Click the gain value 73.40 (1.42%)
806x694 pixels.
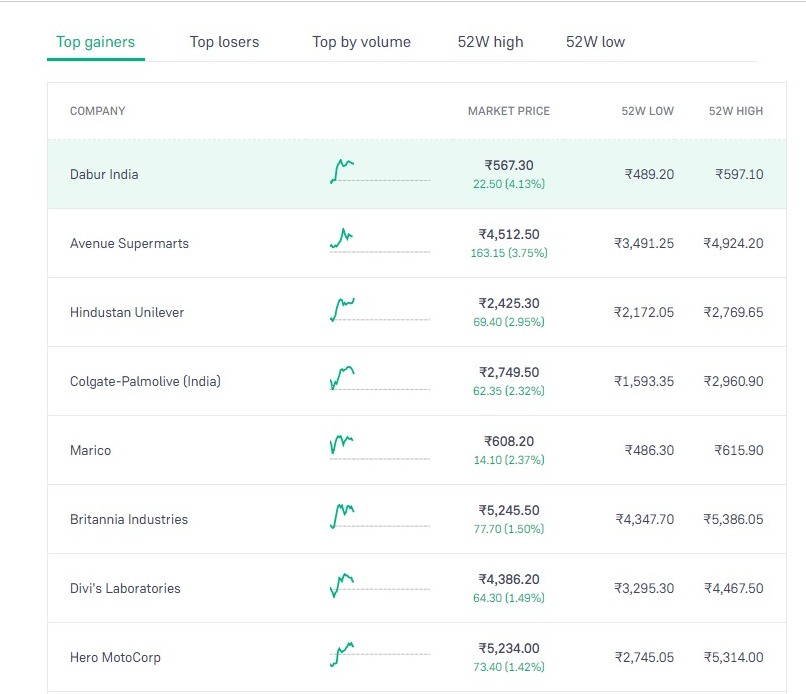coord(509,667)
